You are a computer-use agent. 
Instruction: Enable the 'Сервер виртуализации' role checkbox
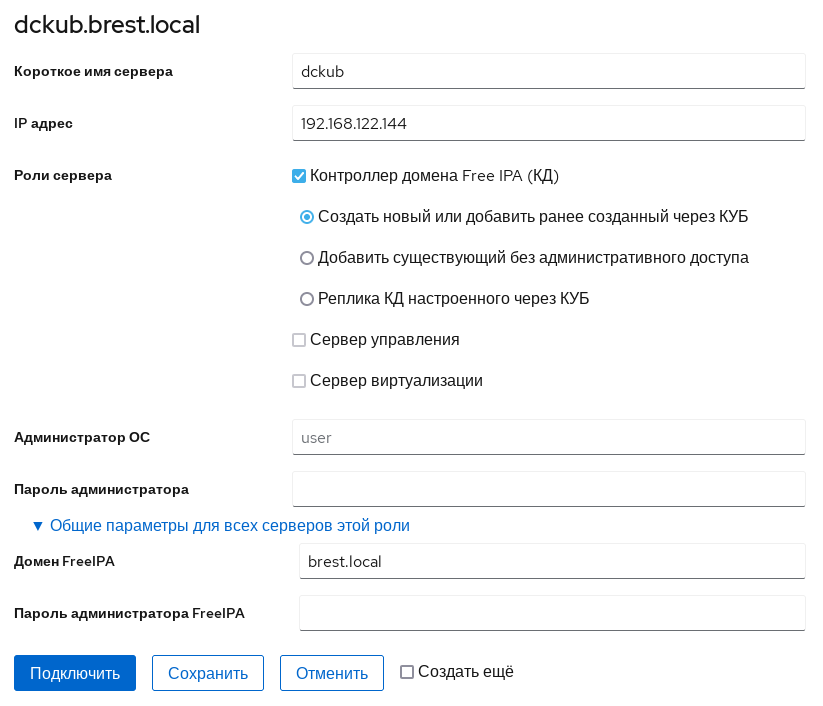[x=298, y=381]
